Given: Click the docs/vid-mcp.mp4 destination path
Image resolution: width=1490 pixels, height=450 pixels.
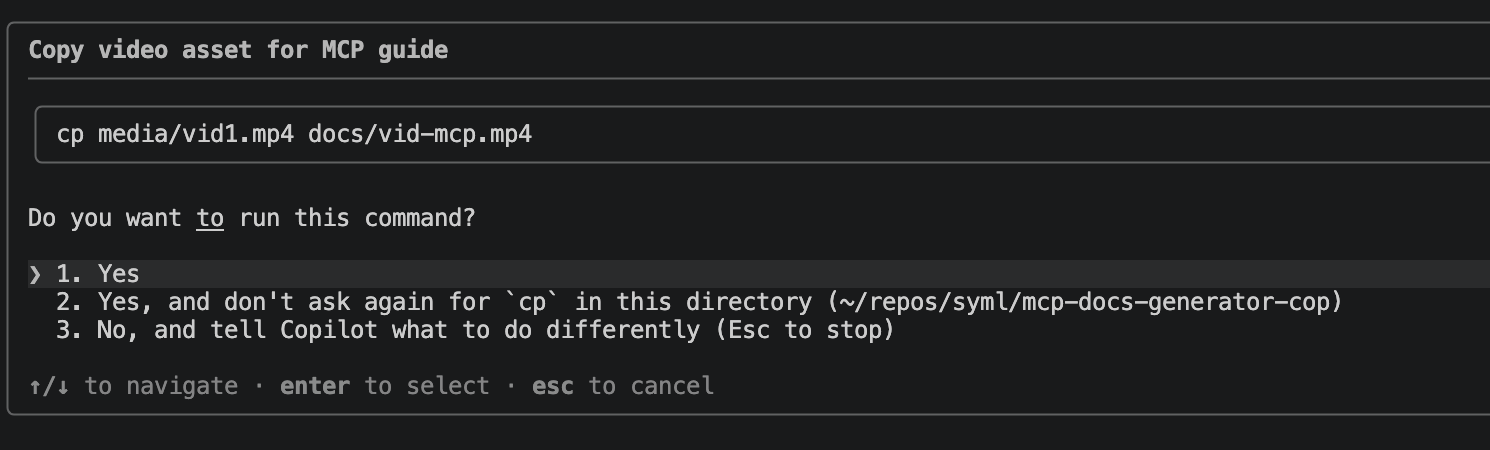Looking at the screenshot, I should coord(420,134).
